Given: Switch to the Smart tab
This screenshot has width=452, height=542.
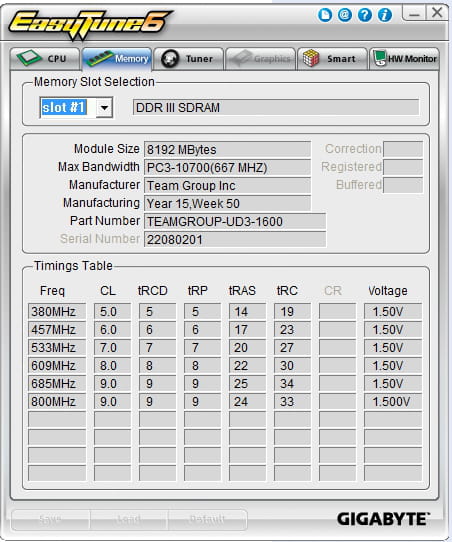Looking at the screenshot, I should coord(332,59).
